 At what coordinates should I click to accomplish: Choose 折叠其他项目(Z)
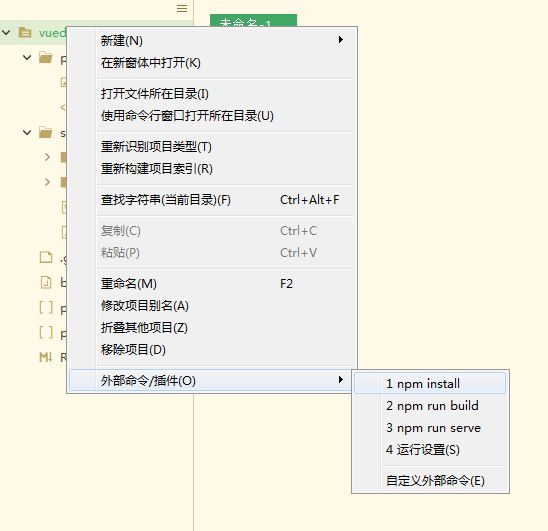click(212, 328)
